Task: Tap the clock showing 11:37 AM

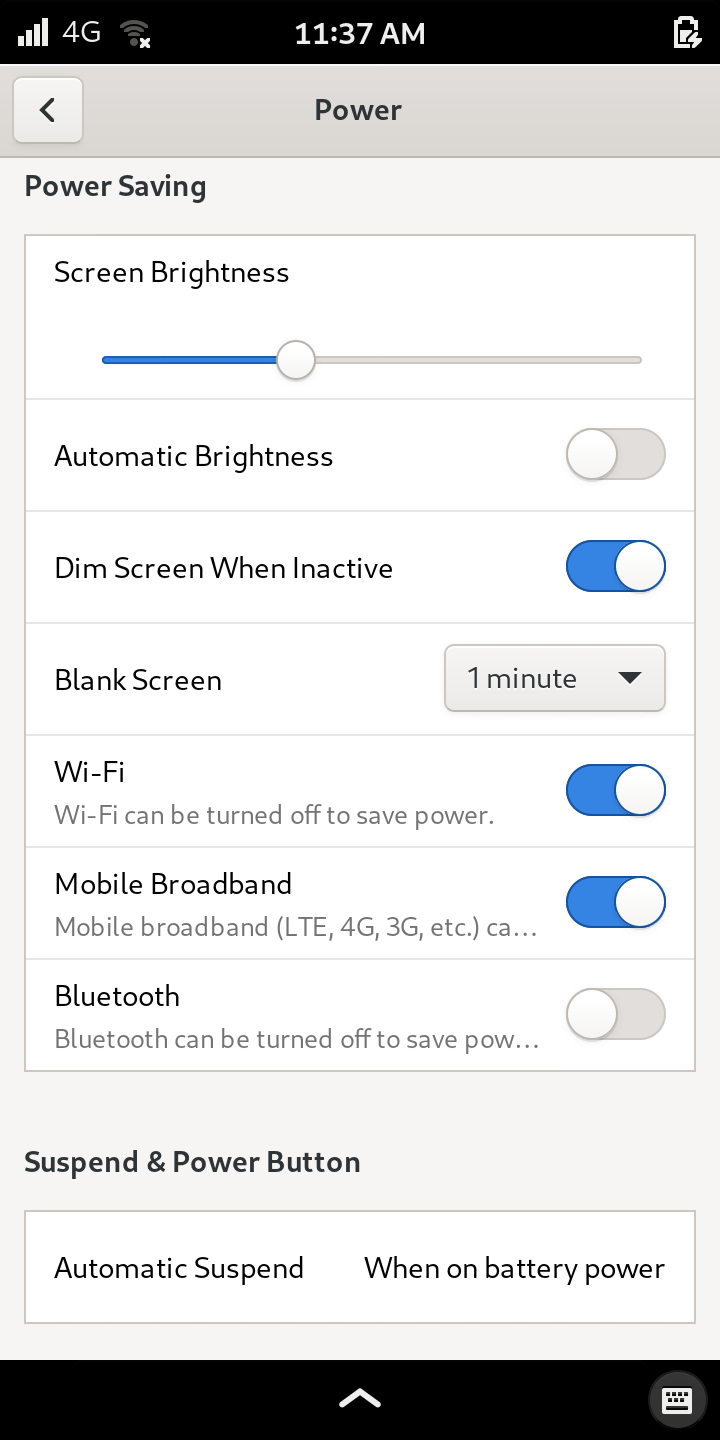Action: point(360,34)
